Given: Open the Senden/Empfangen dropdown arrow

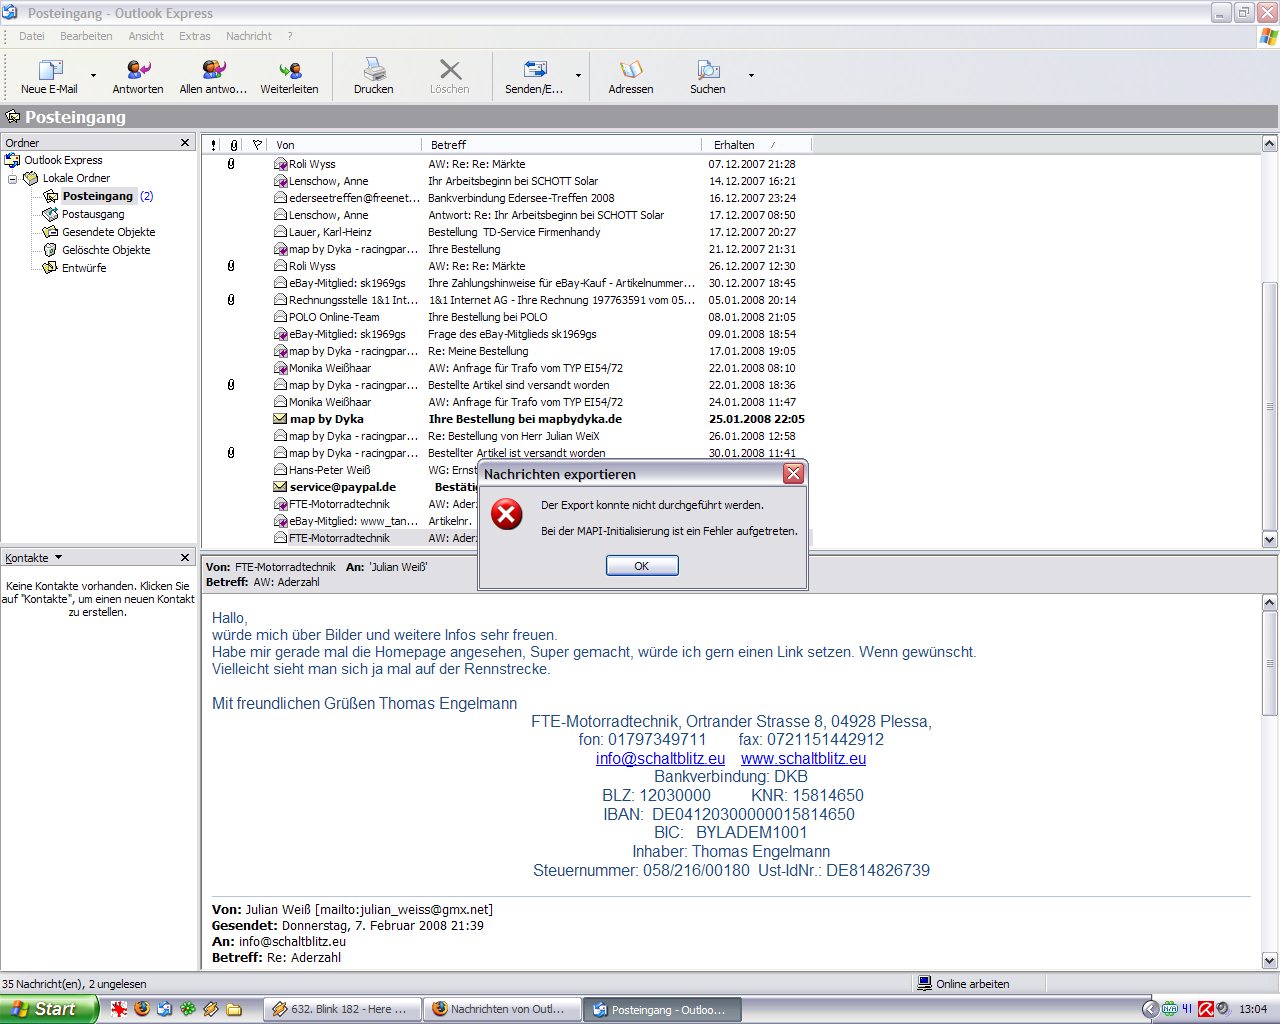Looking at the screenshot, I should 578,75.
